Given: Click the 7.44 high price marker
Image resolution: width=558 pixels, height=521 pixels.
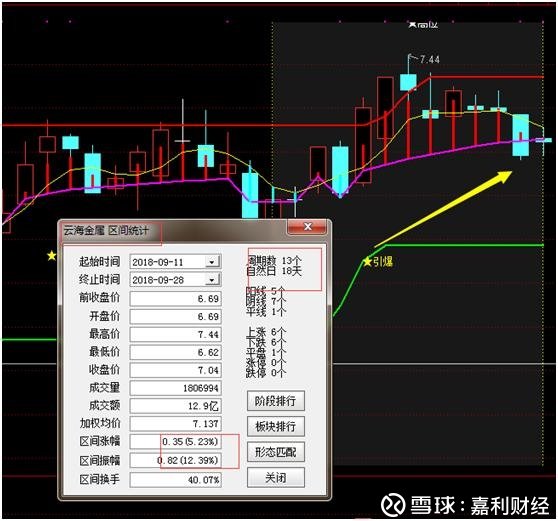Looking at the screenshot, I should coord(429,59).
